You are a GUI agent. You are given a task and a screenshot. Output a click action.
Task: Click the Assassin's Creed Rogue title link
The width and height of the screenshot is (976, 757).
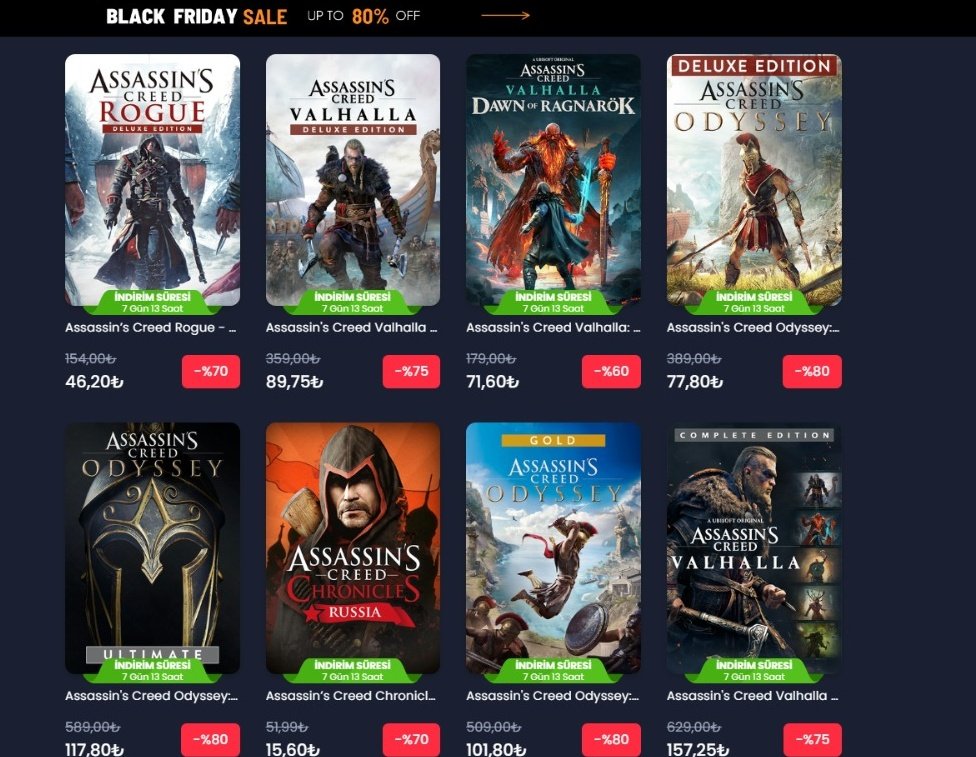pos(151,327)
